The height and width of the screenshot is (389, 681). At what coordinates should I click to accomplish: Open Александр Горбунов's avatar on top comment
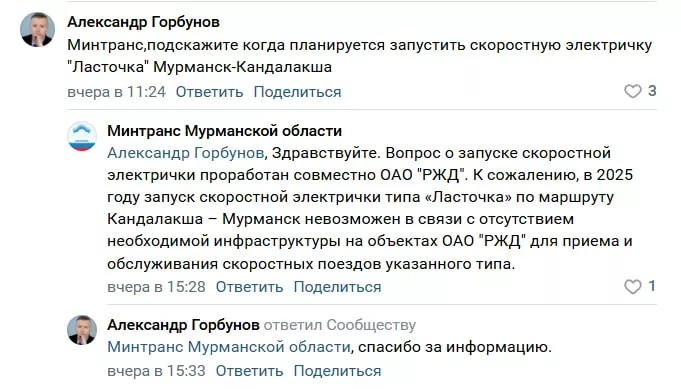[37, 29]
